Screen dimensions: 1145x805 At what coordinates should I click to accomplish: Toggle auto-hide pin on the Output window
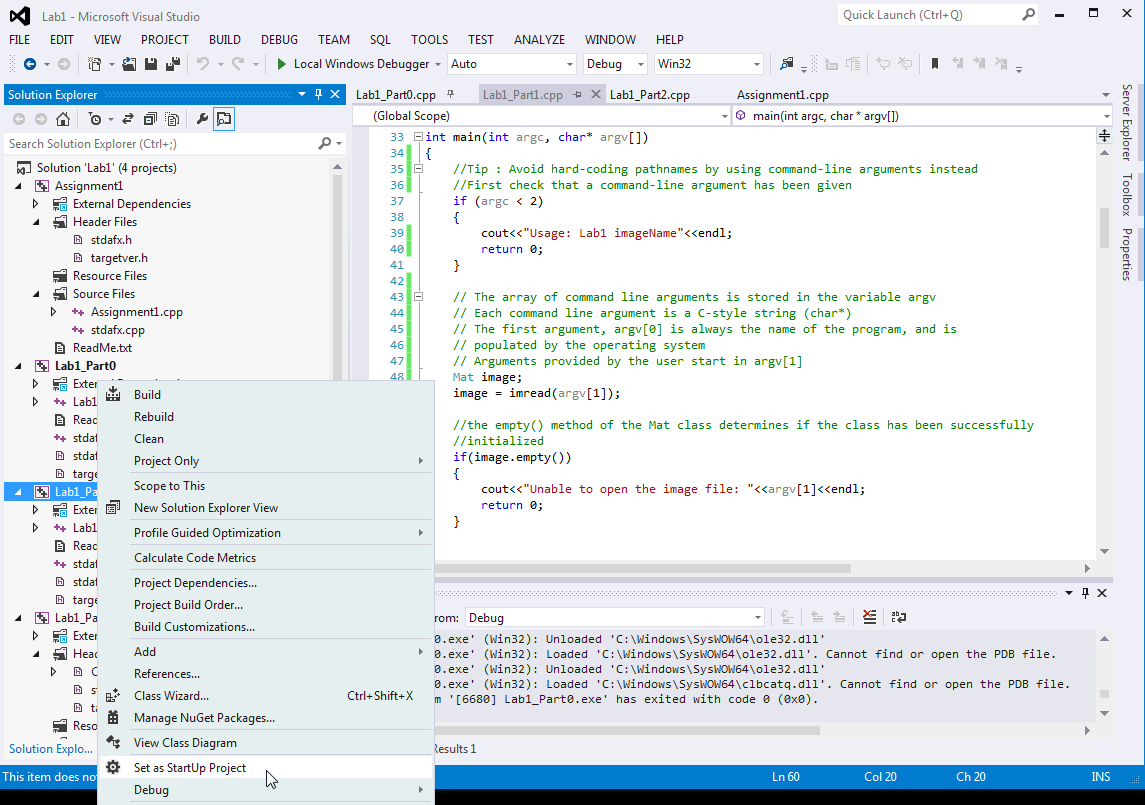1084,593
